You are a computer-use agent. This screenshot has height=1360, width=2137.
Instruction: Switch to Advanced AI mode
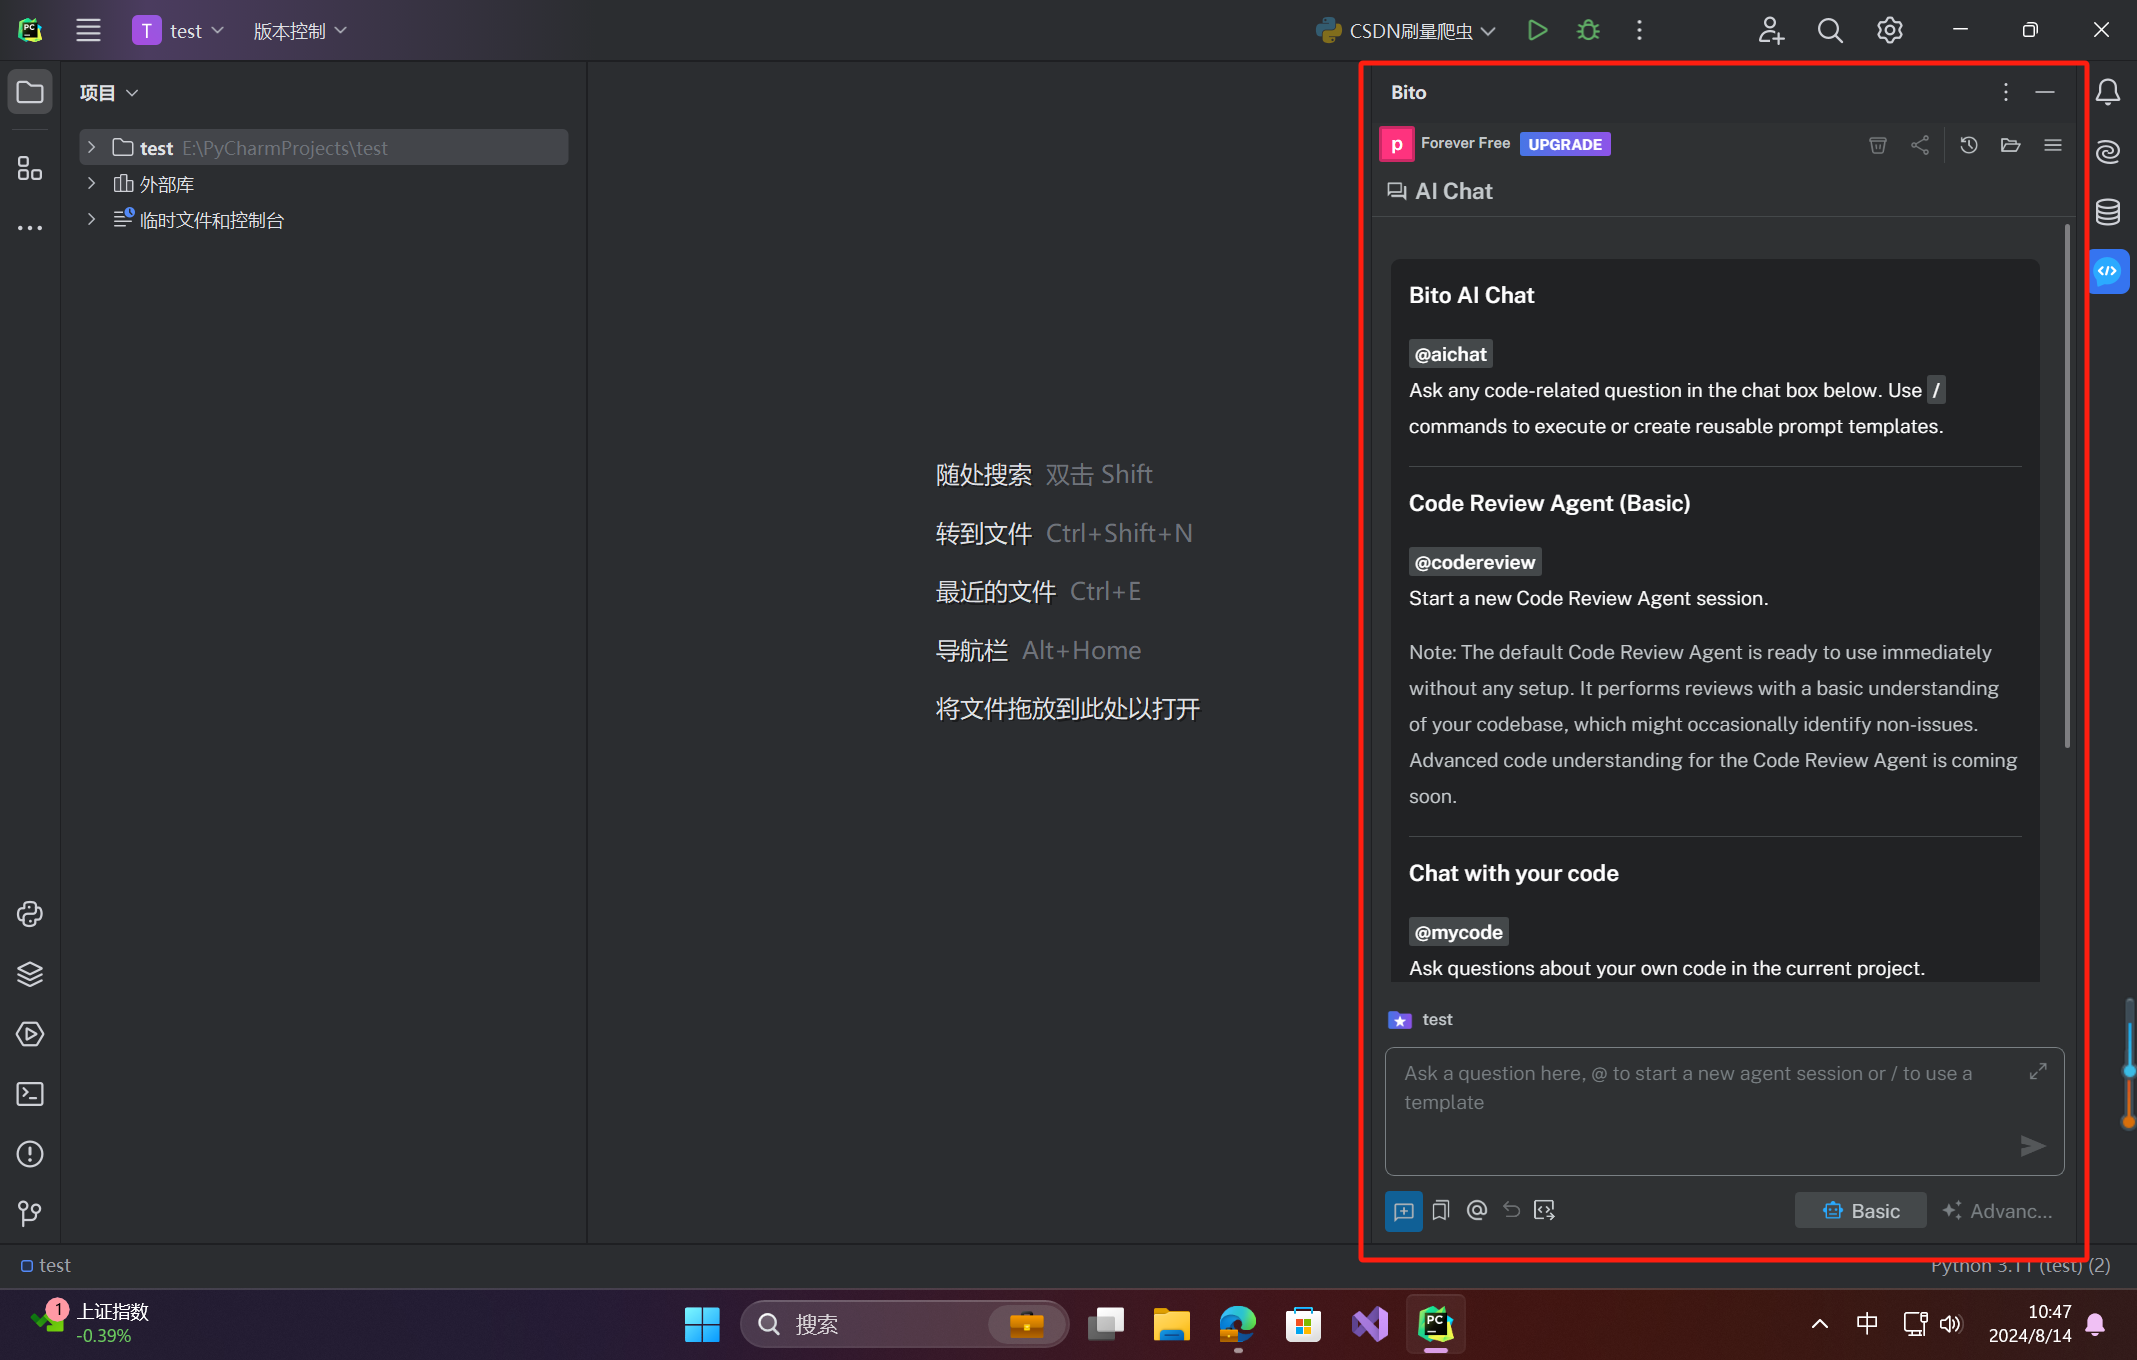tap(1997, 1210)
